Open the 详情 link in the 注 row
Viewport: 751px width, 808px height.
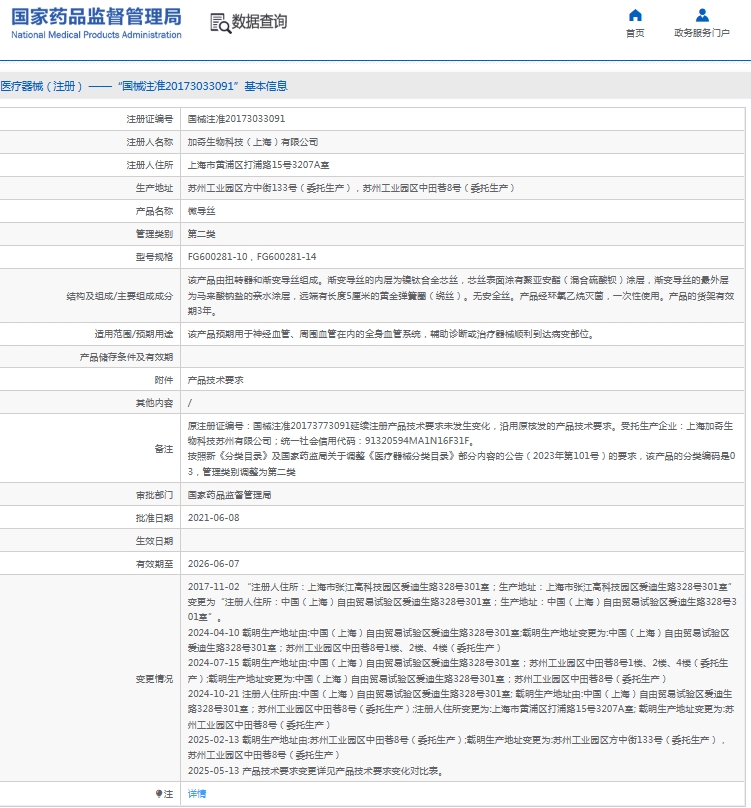(x=196, y=794)
